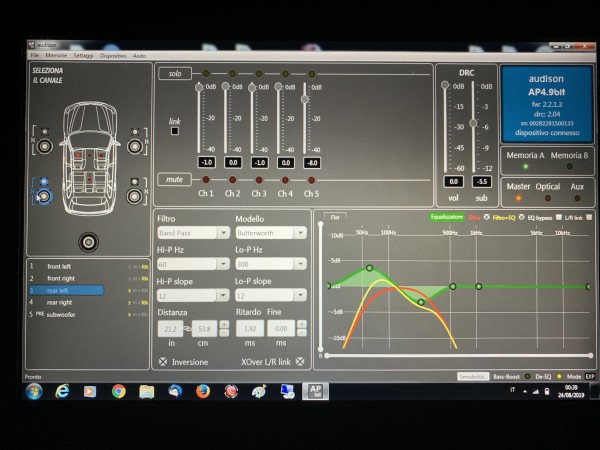Select Memoria A indicator
The image size is (600, 450).
click(525, 166)
